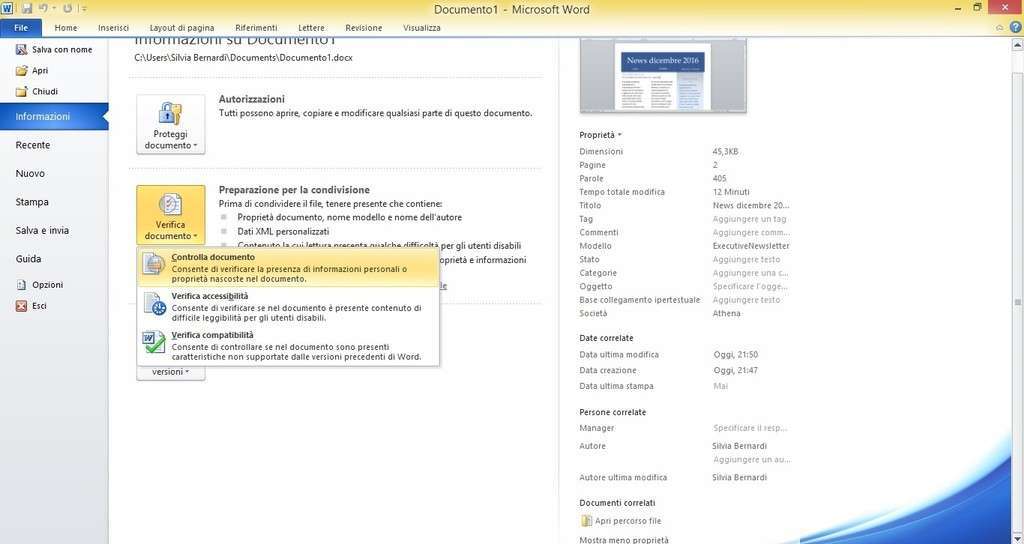Click the Base collegamento ipertestuale field
The width and height of the screenshot is (1024, 544).
[746, 300]
